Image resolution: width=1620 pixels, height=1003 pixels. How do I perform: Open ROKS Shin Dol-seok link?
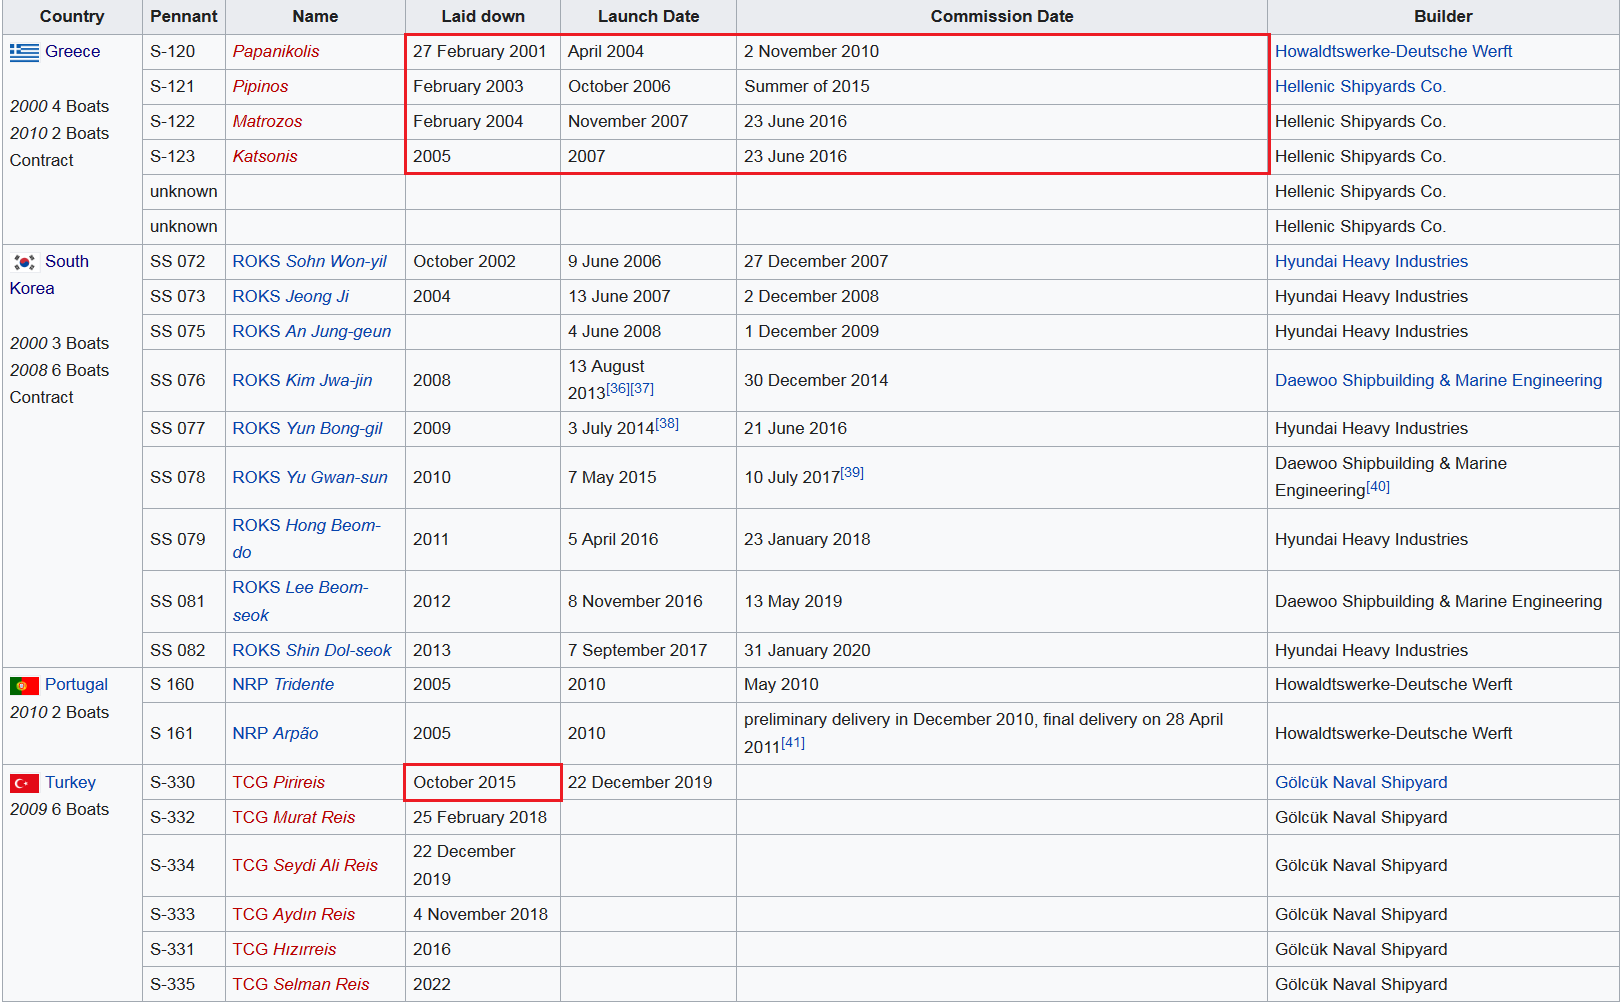[x=312, y=651]
